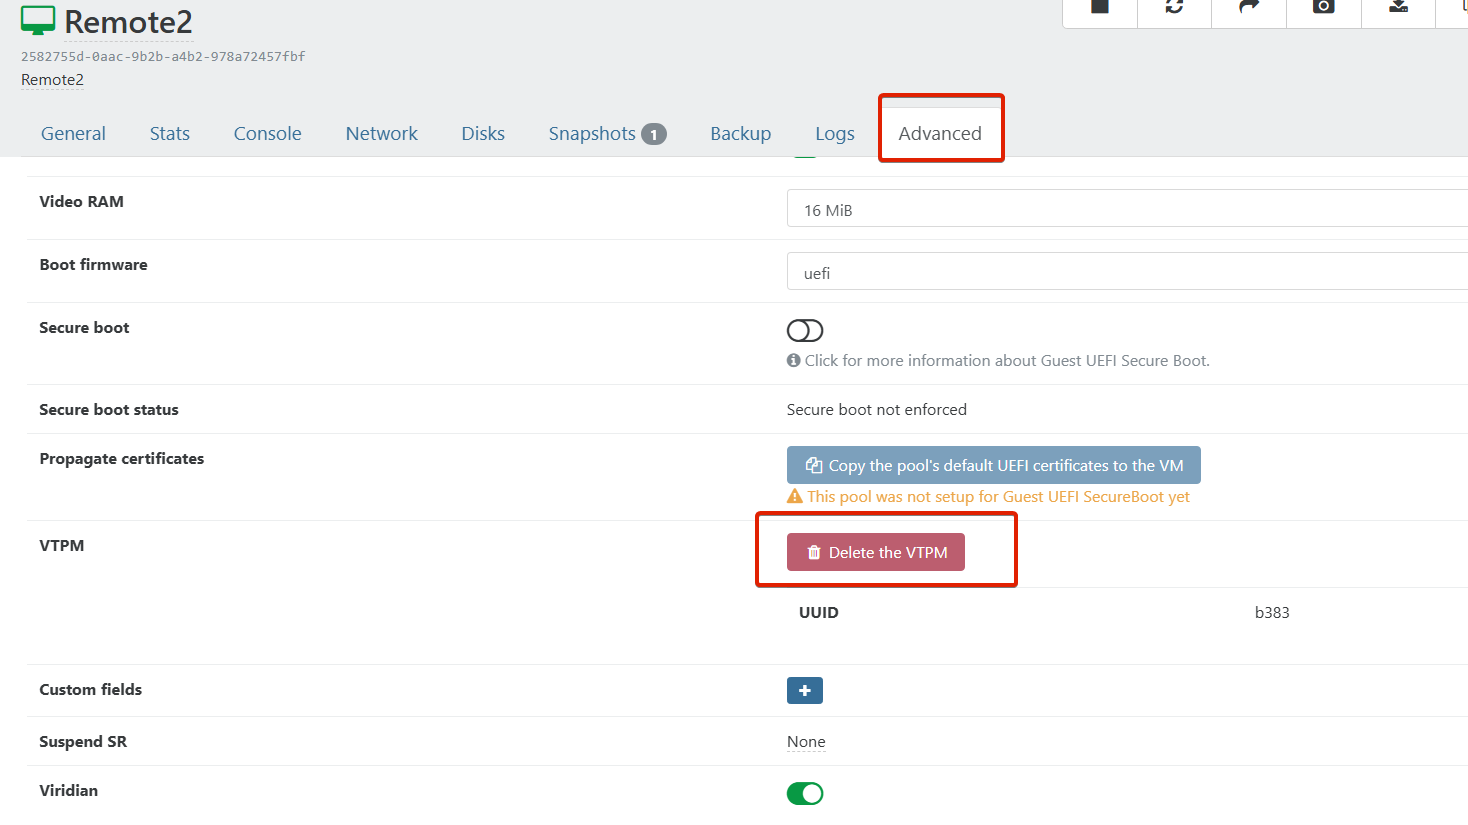Click Copy pool's default UEFI certificates button
Image resolution: width=1468 pixels, height=825 pixels.
[x=993, y=466]
